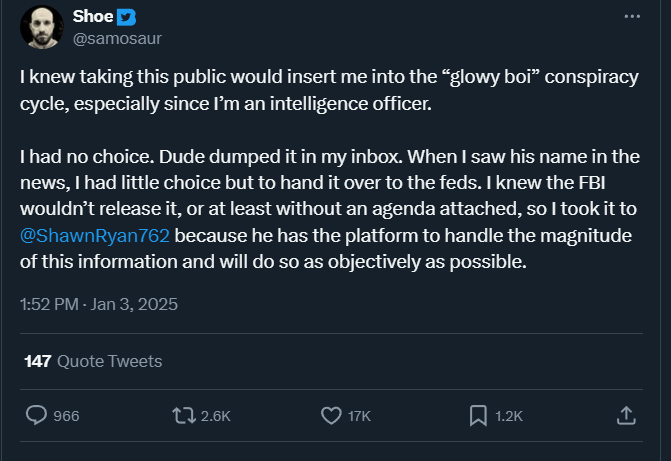This screenshot has height=461, width=671.
Task: Click the 17K likes count
Action: point(359,417)
